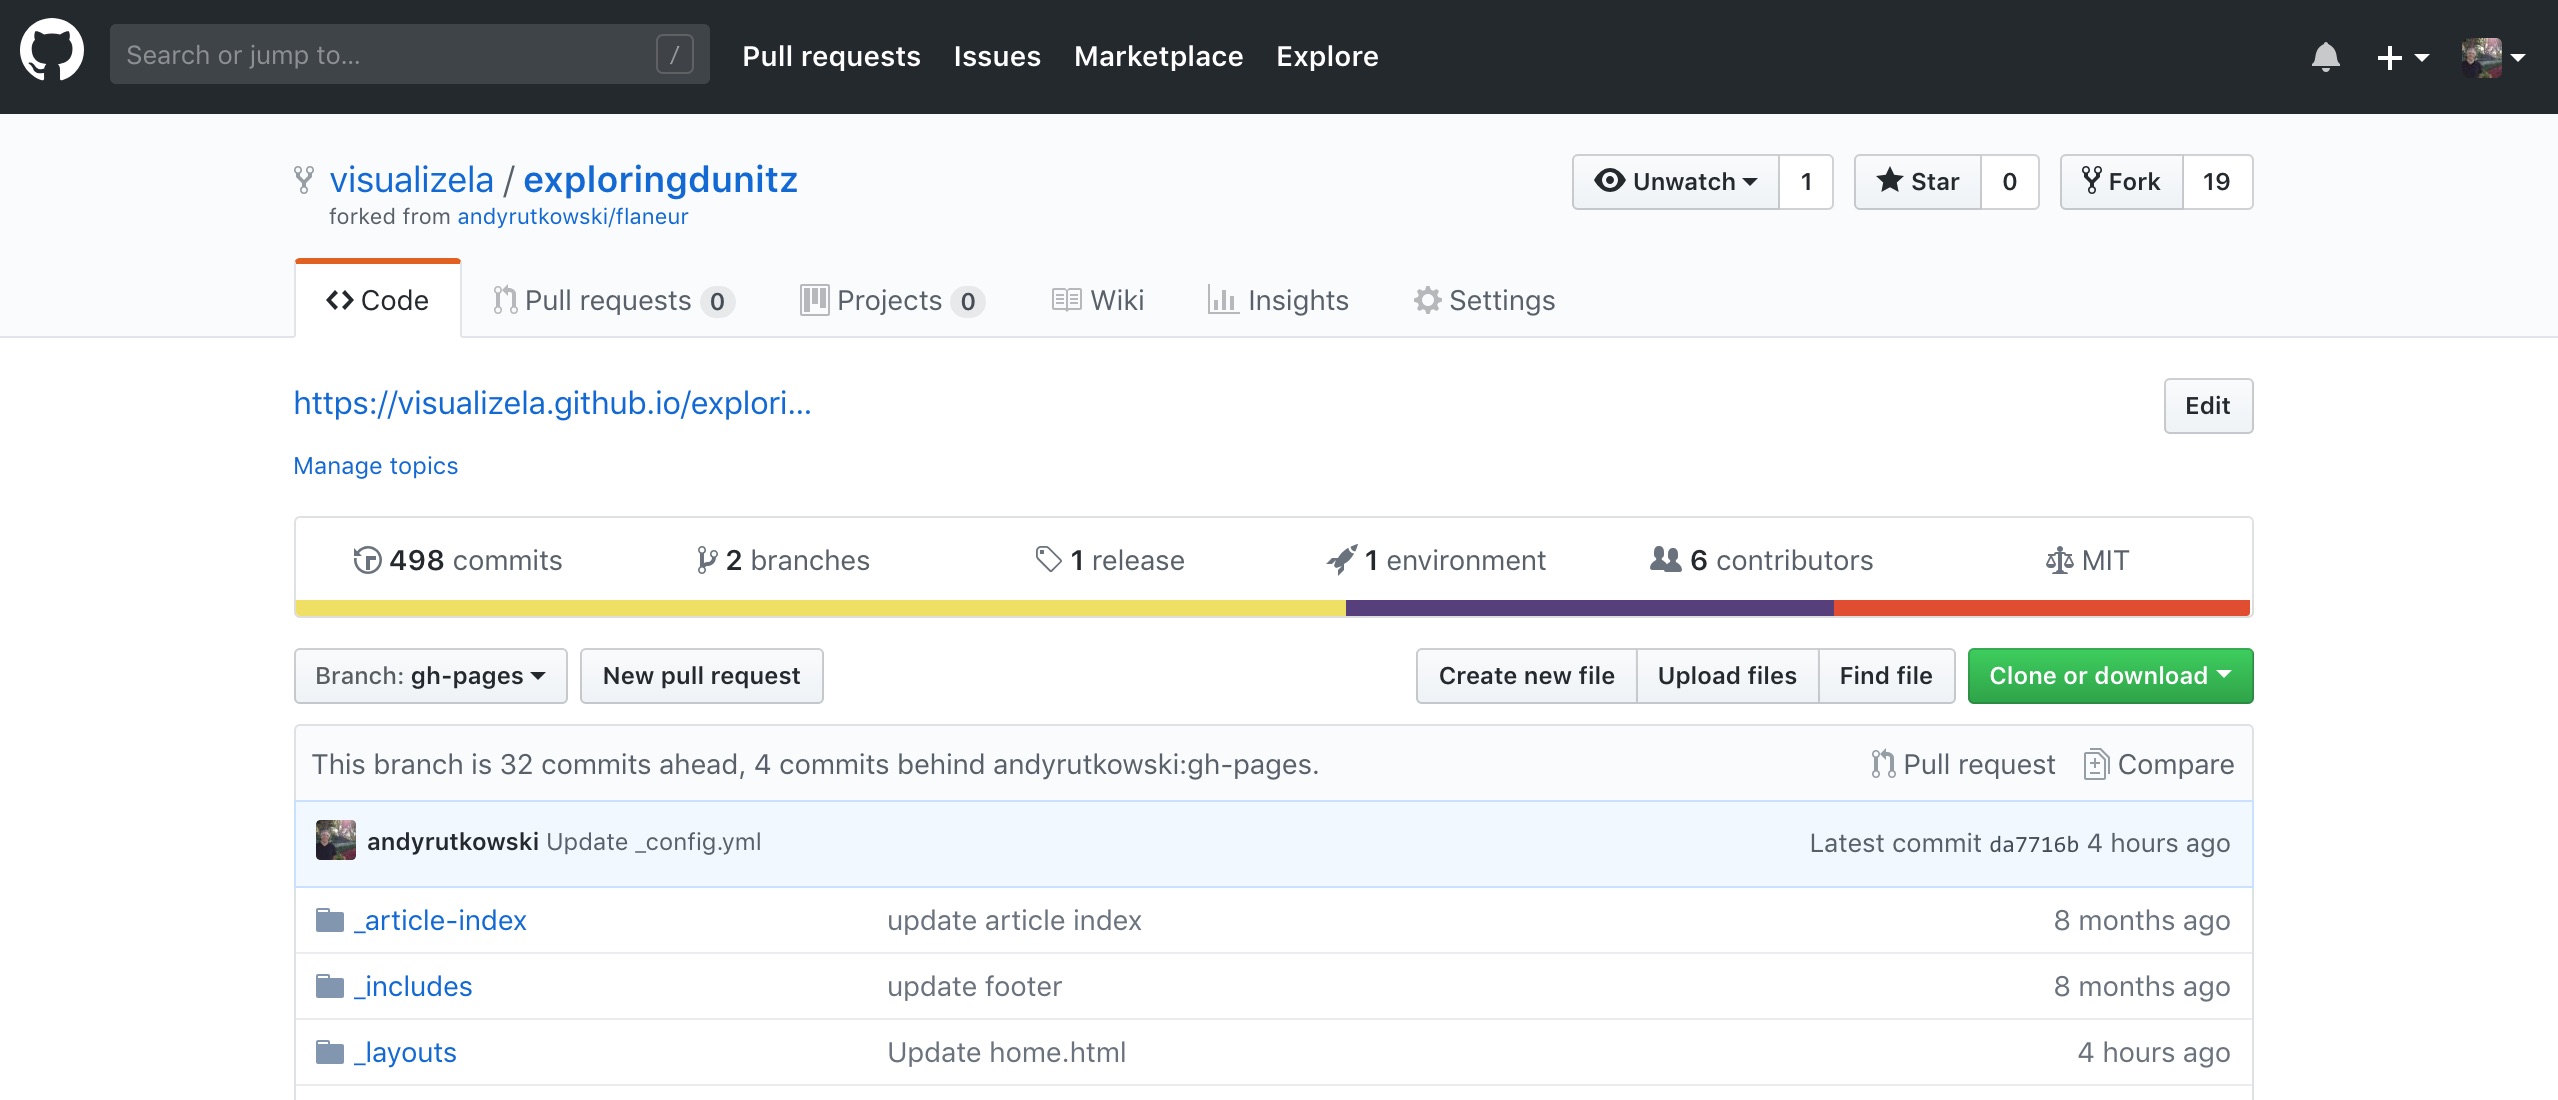Click the Fork button
Screen dimensions: 2558x1100
(x=2121, y=182)
